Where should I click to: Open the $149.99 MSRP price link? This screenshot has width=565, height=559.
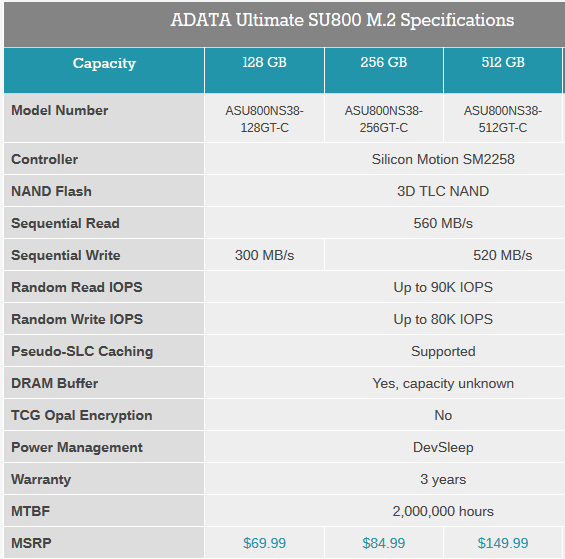(x=503, y=543)
